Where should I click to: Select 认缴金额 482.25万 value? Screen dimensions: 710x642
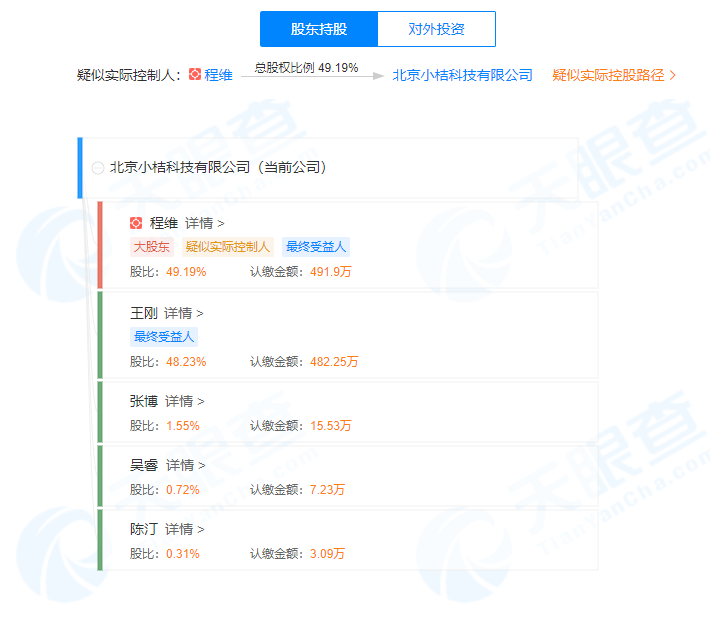click(x=334, y=362)
